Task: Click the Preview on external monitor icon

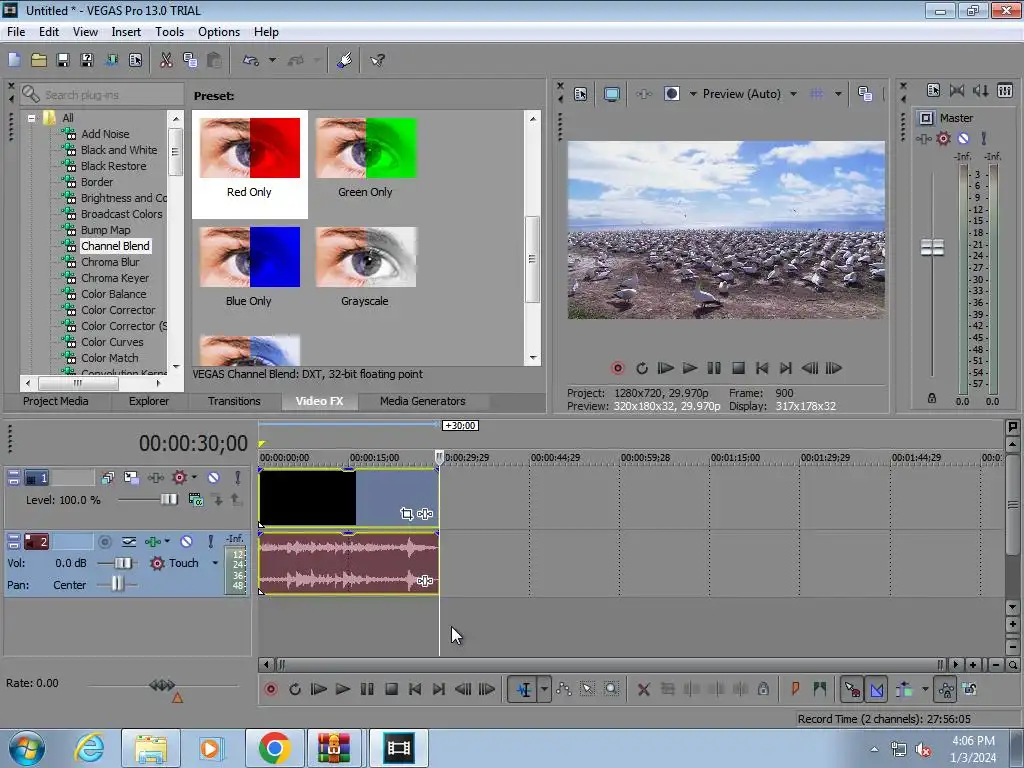Action: tap(612, 94)
